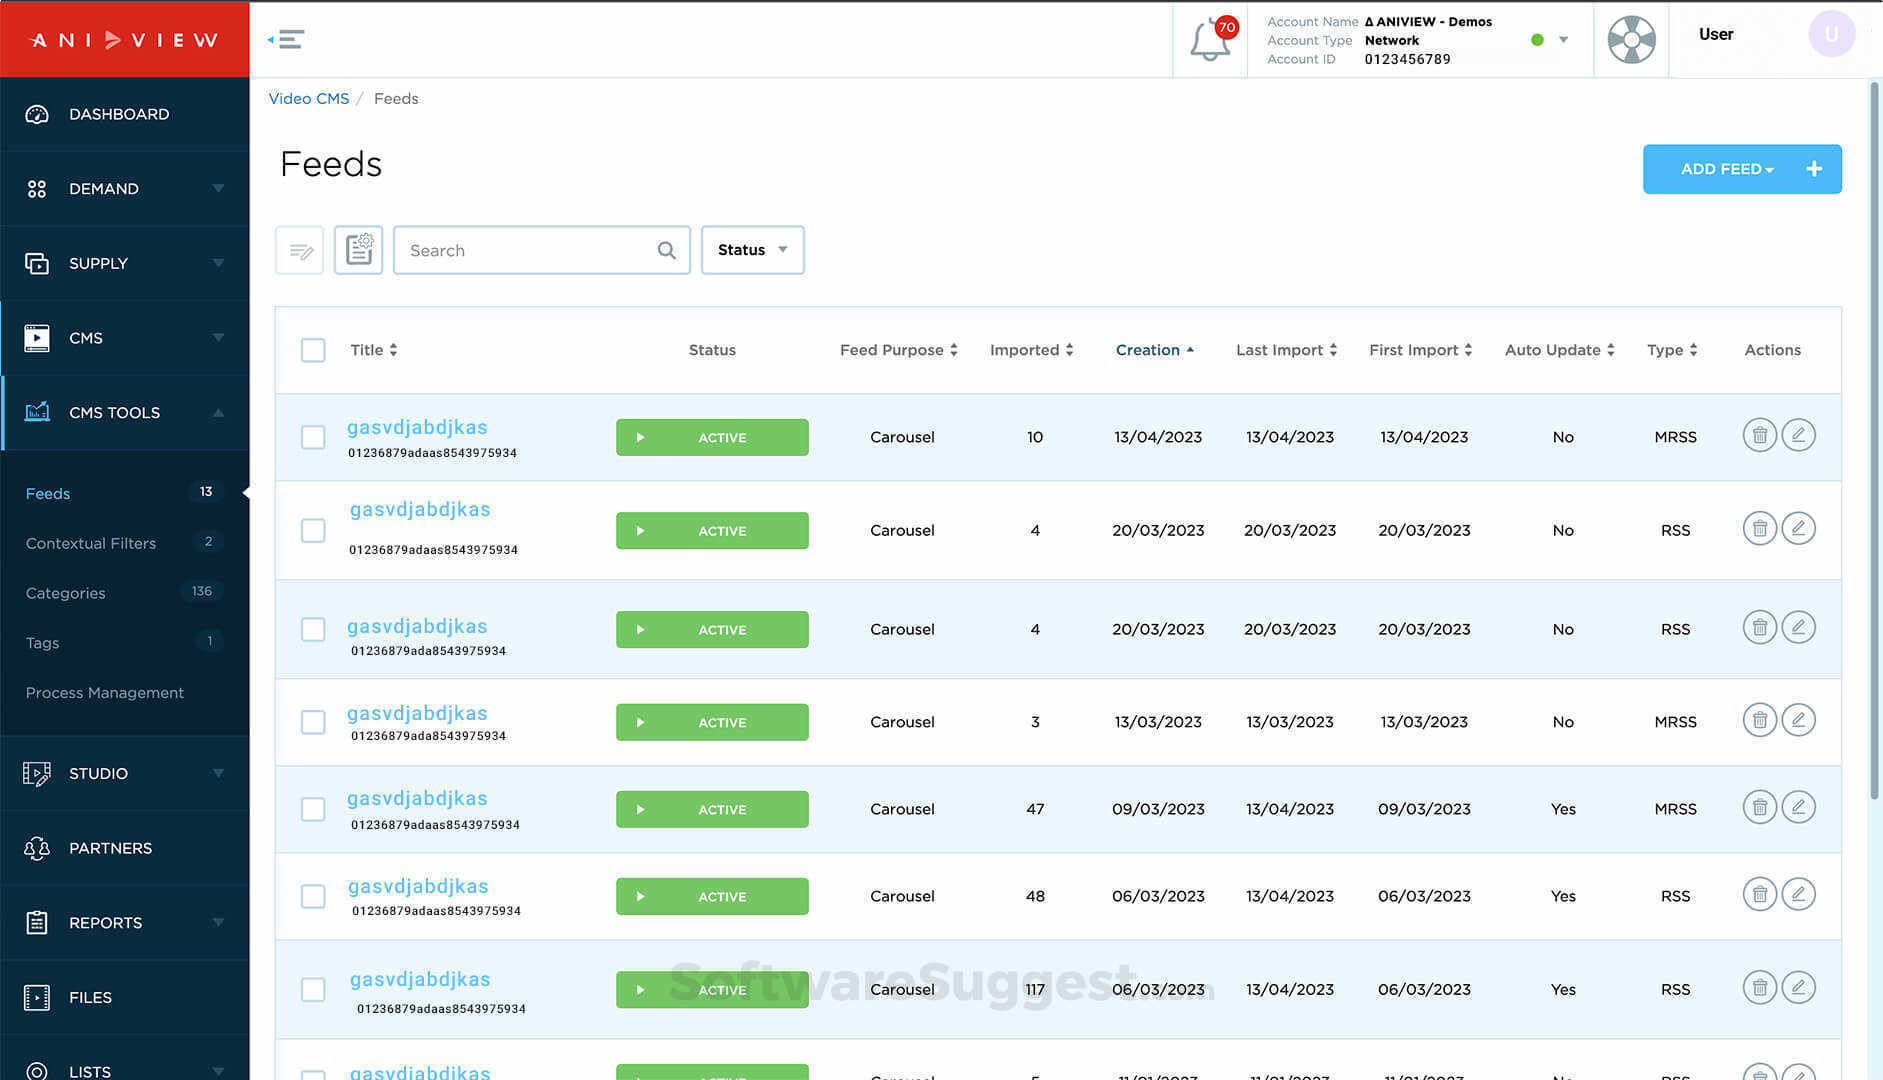Click the bulk edit metadata icon
1883x1080 pixels.
pos(299,250)
